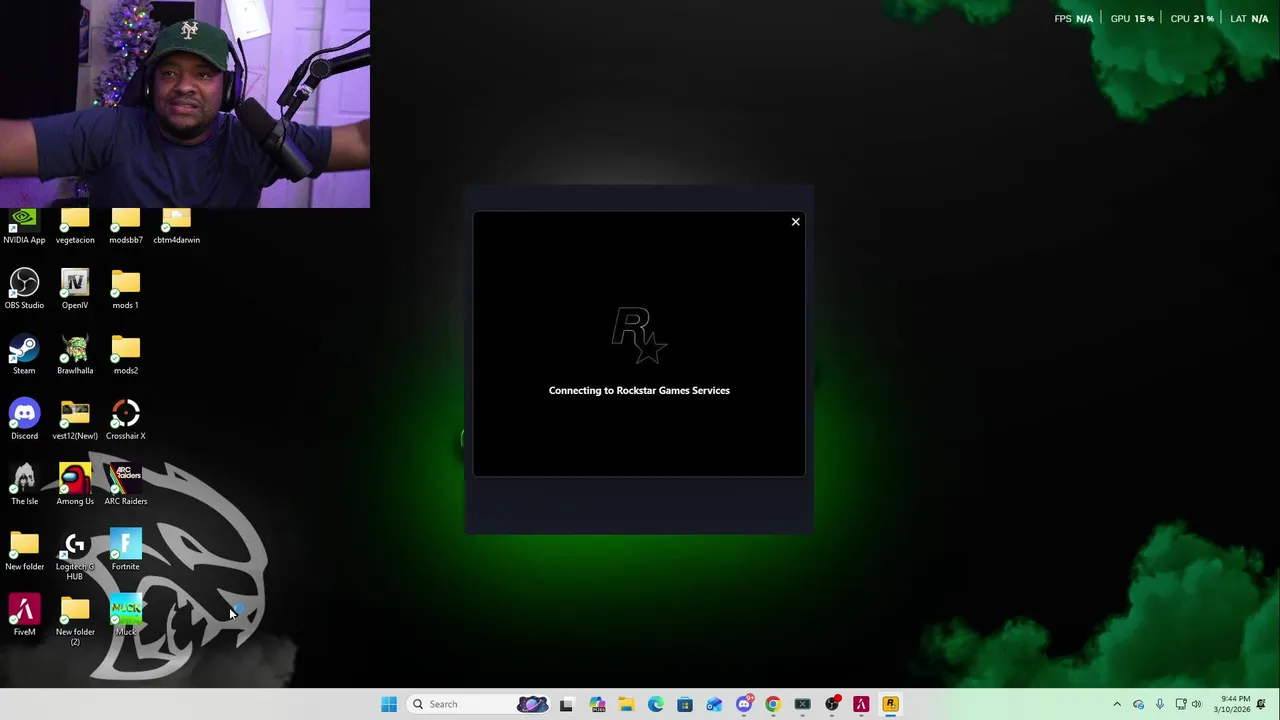
Task: Launch Fortnite desktop shortcut
Action: (x=125, y=551)
